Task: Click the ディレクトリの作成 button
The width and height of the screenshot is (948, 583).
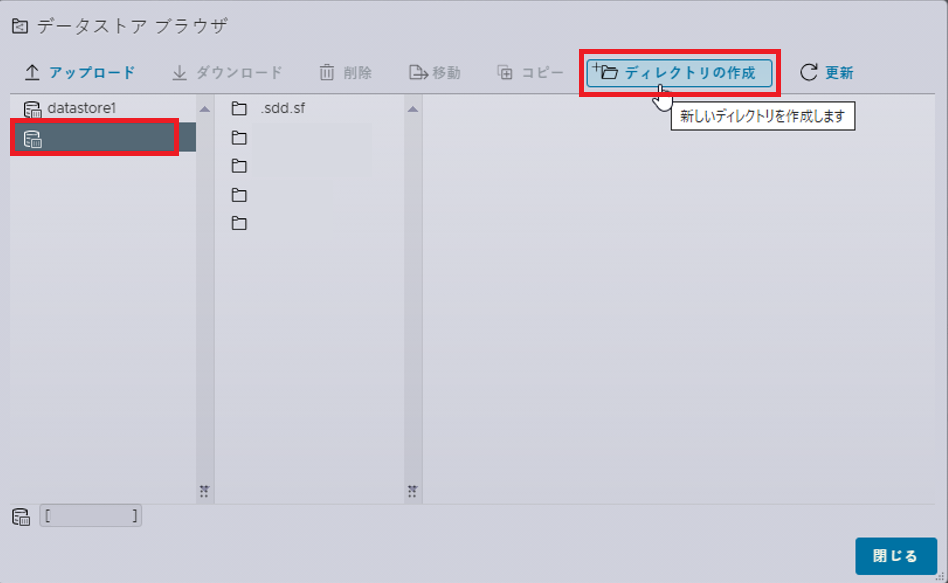Action: 679,73
